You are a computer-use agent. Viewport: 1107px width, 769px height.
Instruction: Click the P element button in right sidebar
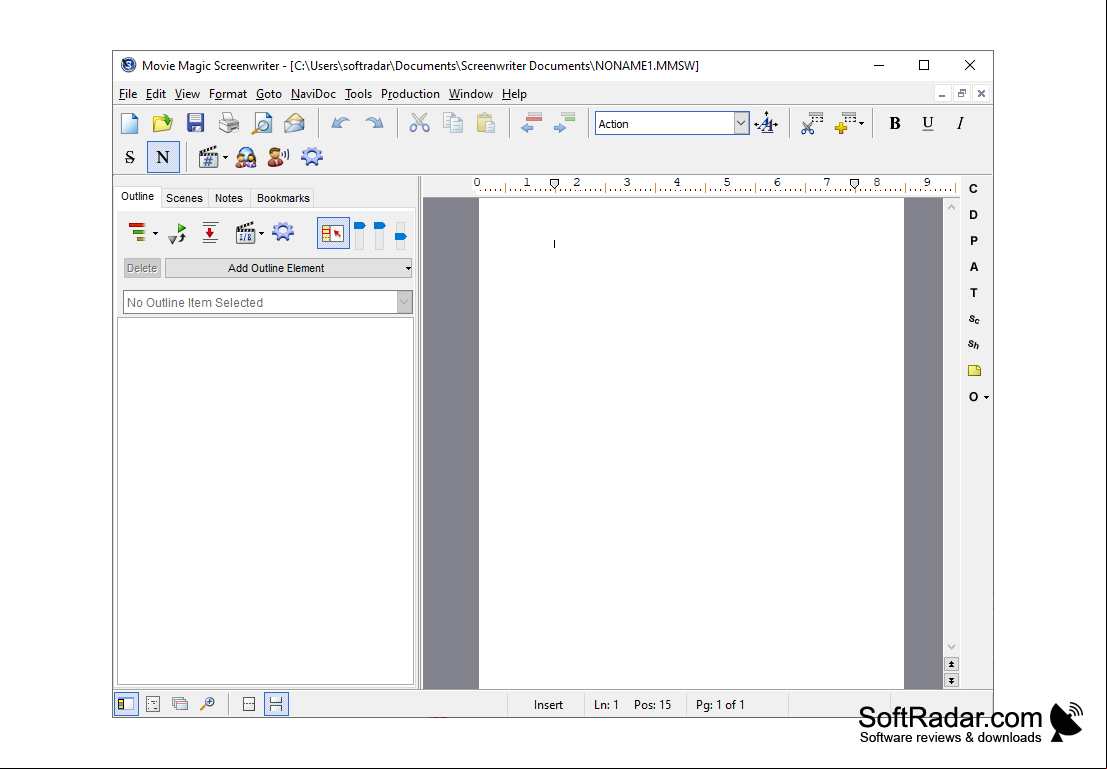(x=974, y=241)
